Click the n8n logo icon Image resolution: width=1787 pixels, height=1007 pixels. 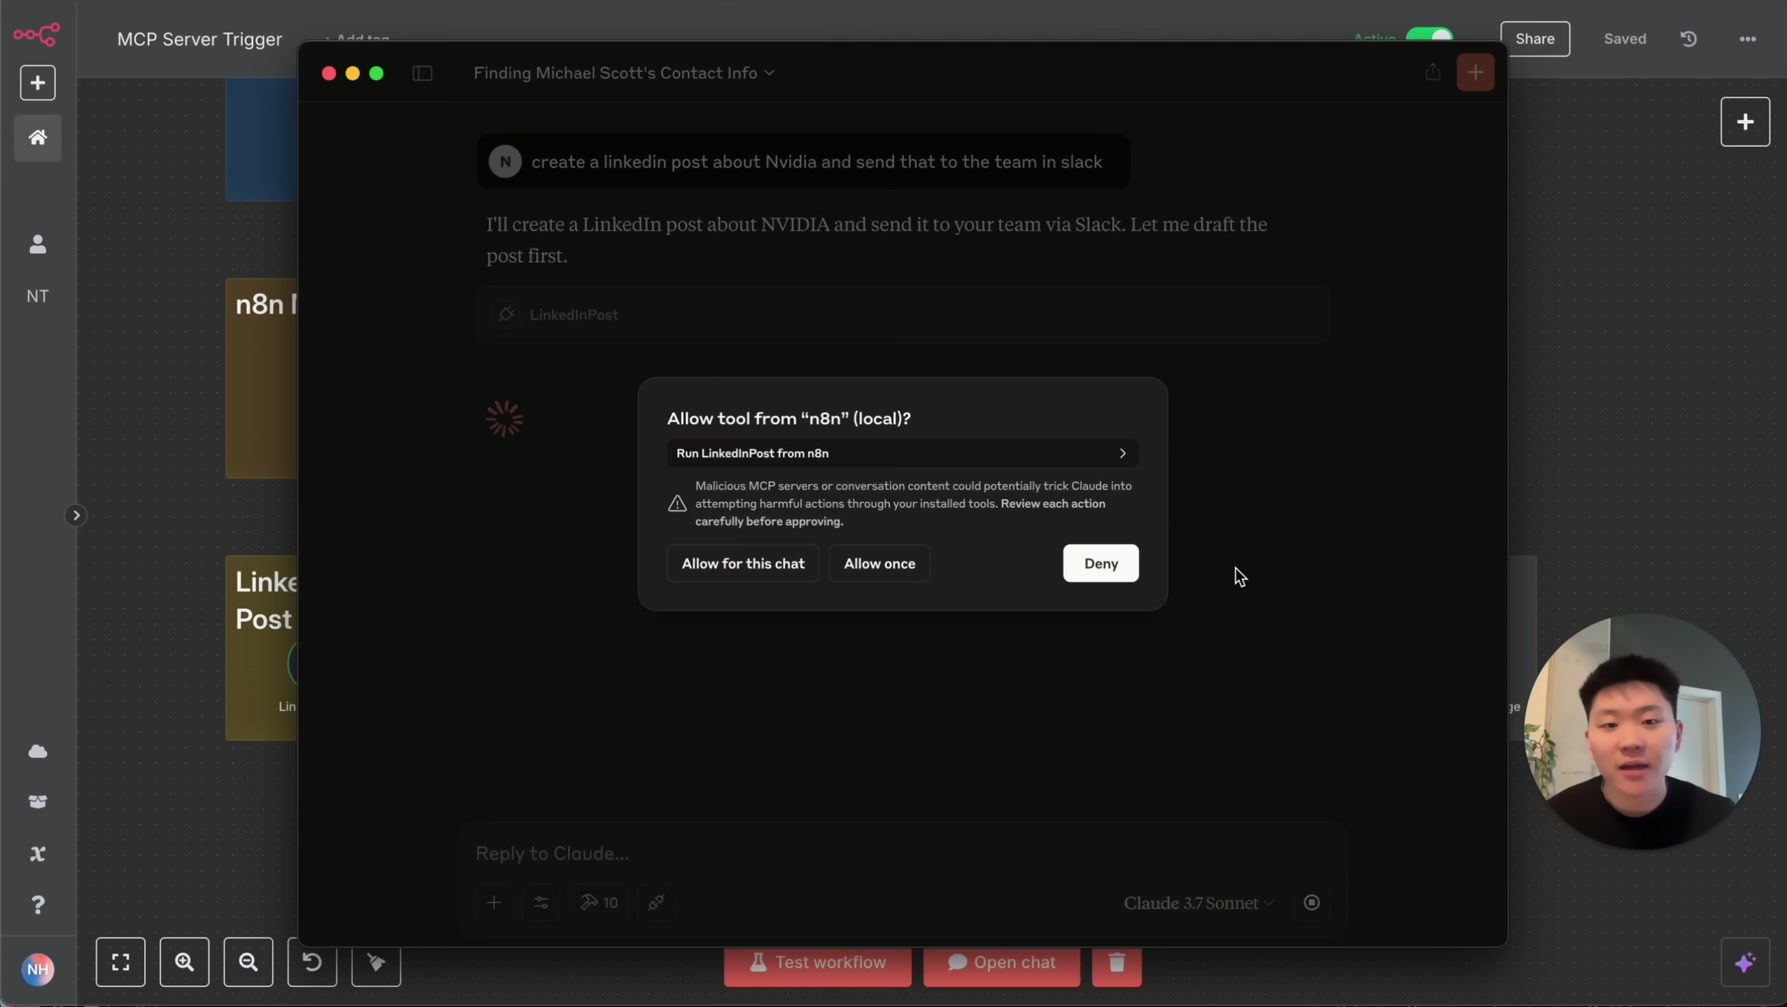[37, 35]
